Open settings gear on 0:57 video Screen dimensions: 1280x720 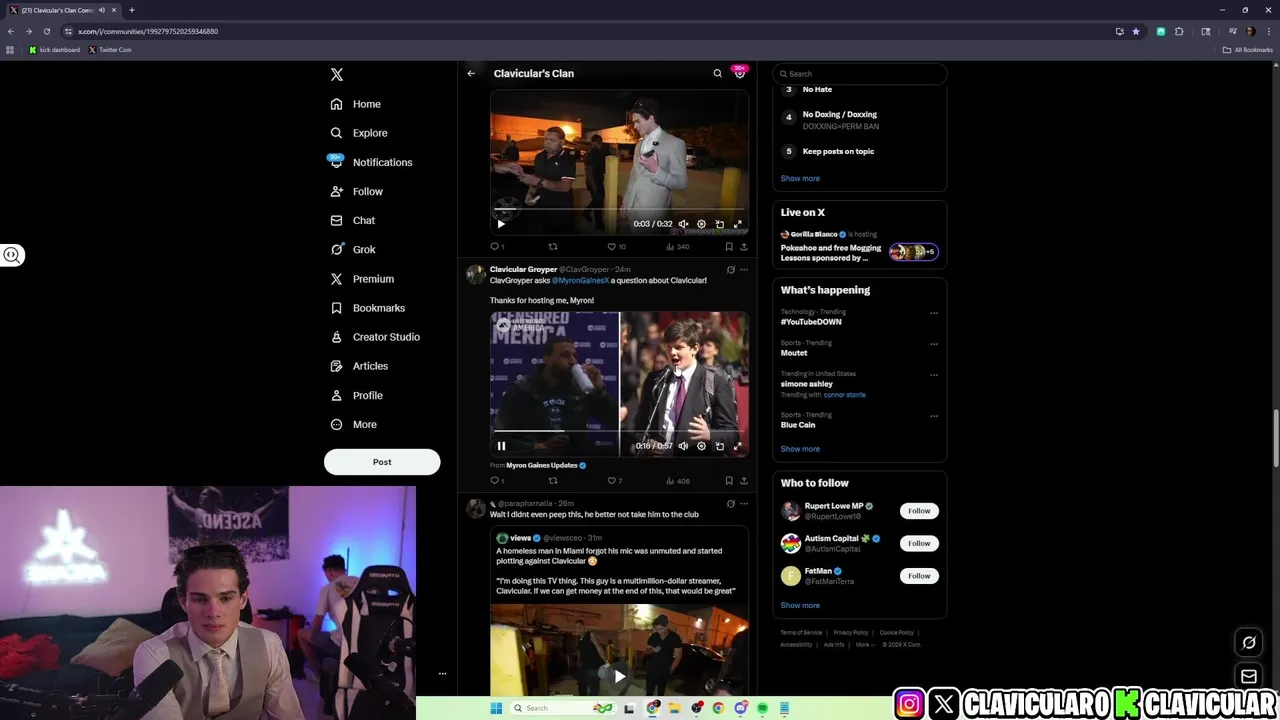pos(701,446)
